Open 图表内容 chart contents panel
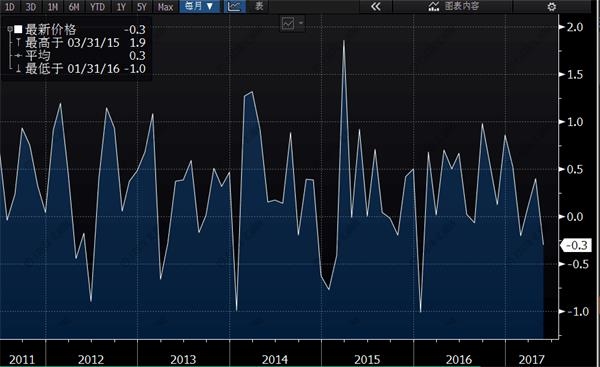The width and height of the screenshot is (600, 367). point(453,6)
